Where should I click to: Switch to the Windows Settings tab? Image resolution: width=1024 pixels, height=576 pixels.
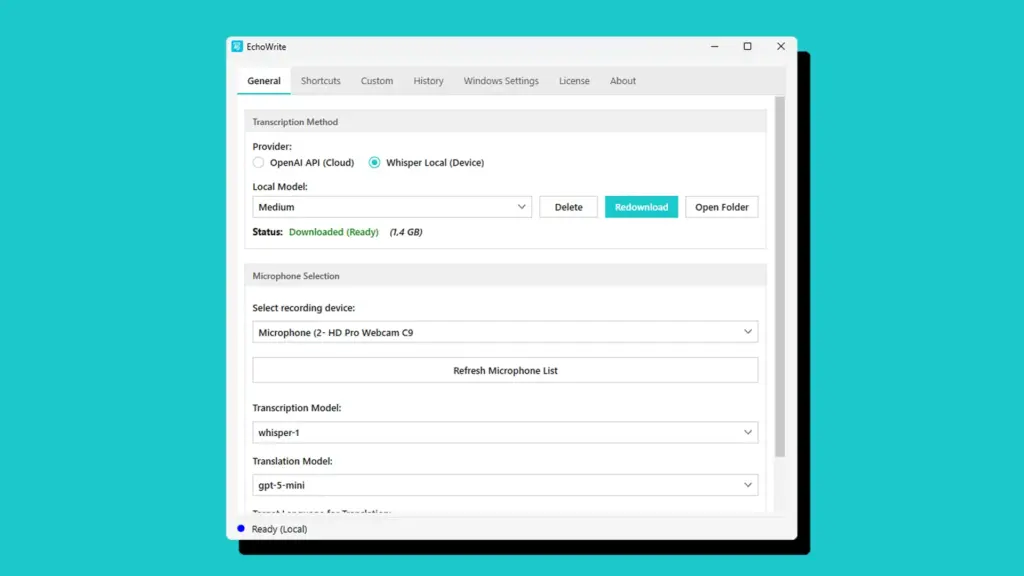pos(501,80)
